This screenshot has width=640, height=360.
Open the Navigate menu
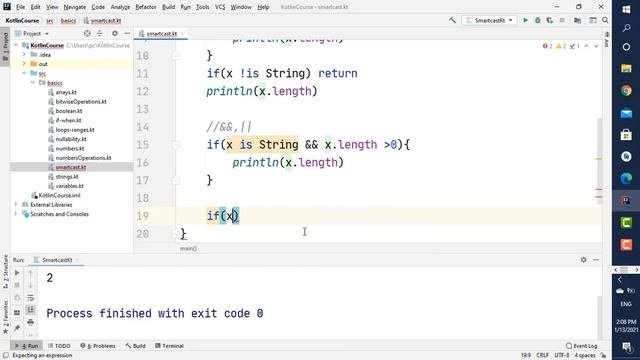[75, 7]
